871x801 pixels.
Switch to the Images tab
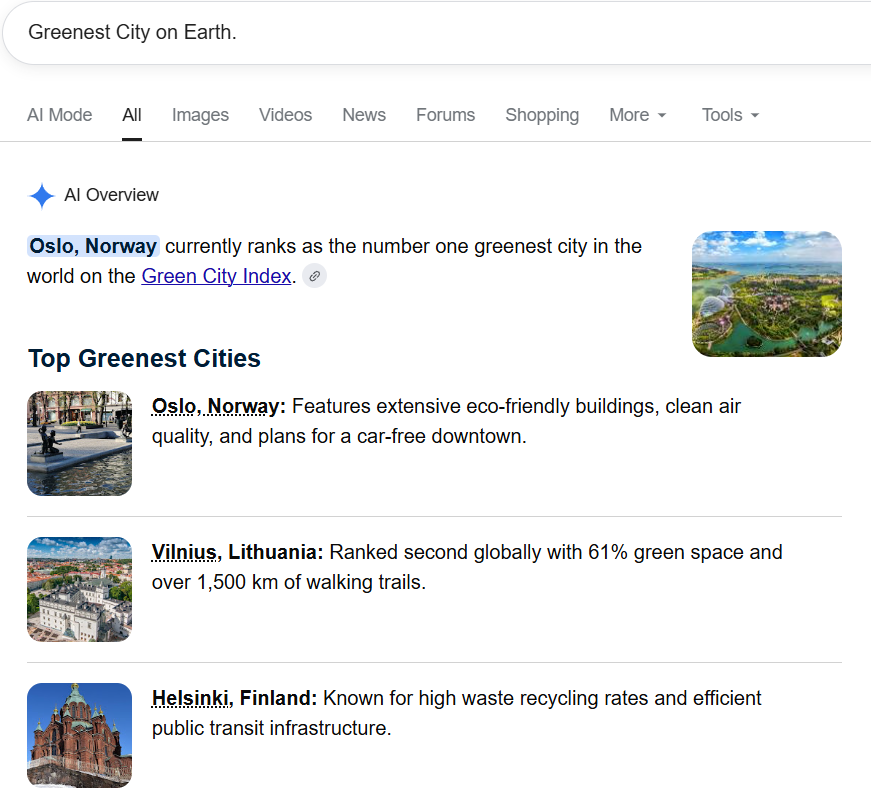[200, 115]
